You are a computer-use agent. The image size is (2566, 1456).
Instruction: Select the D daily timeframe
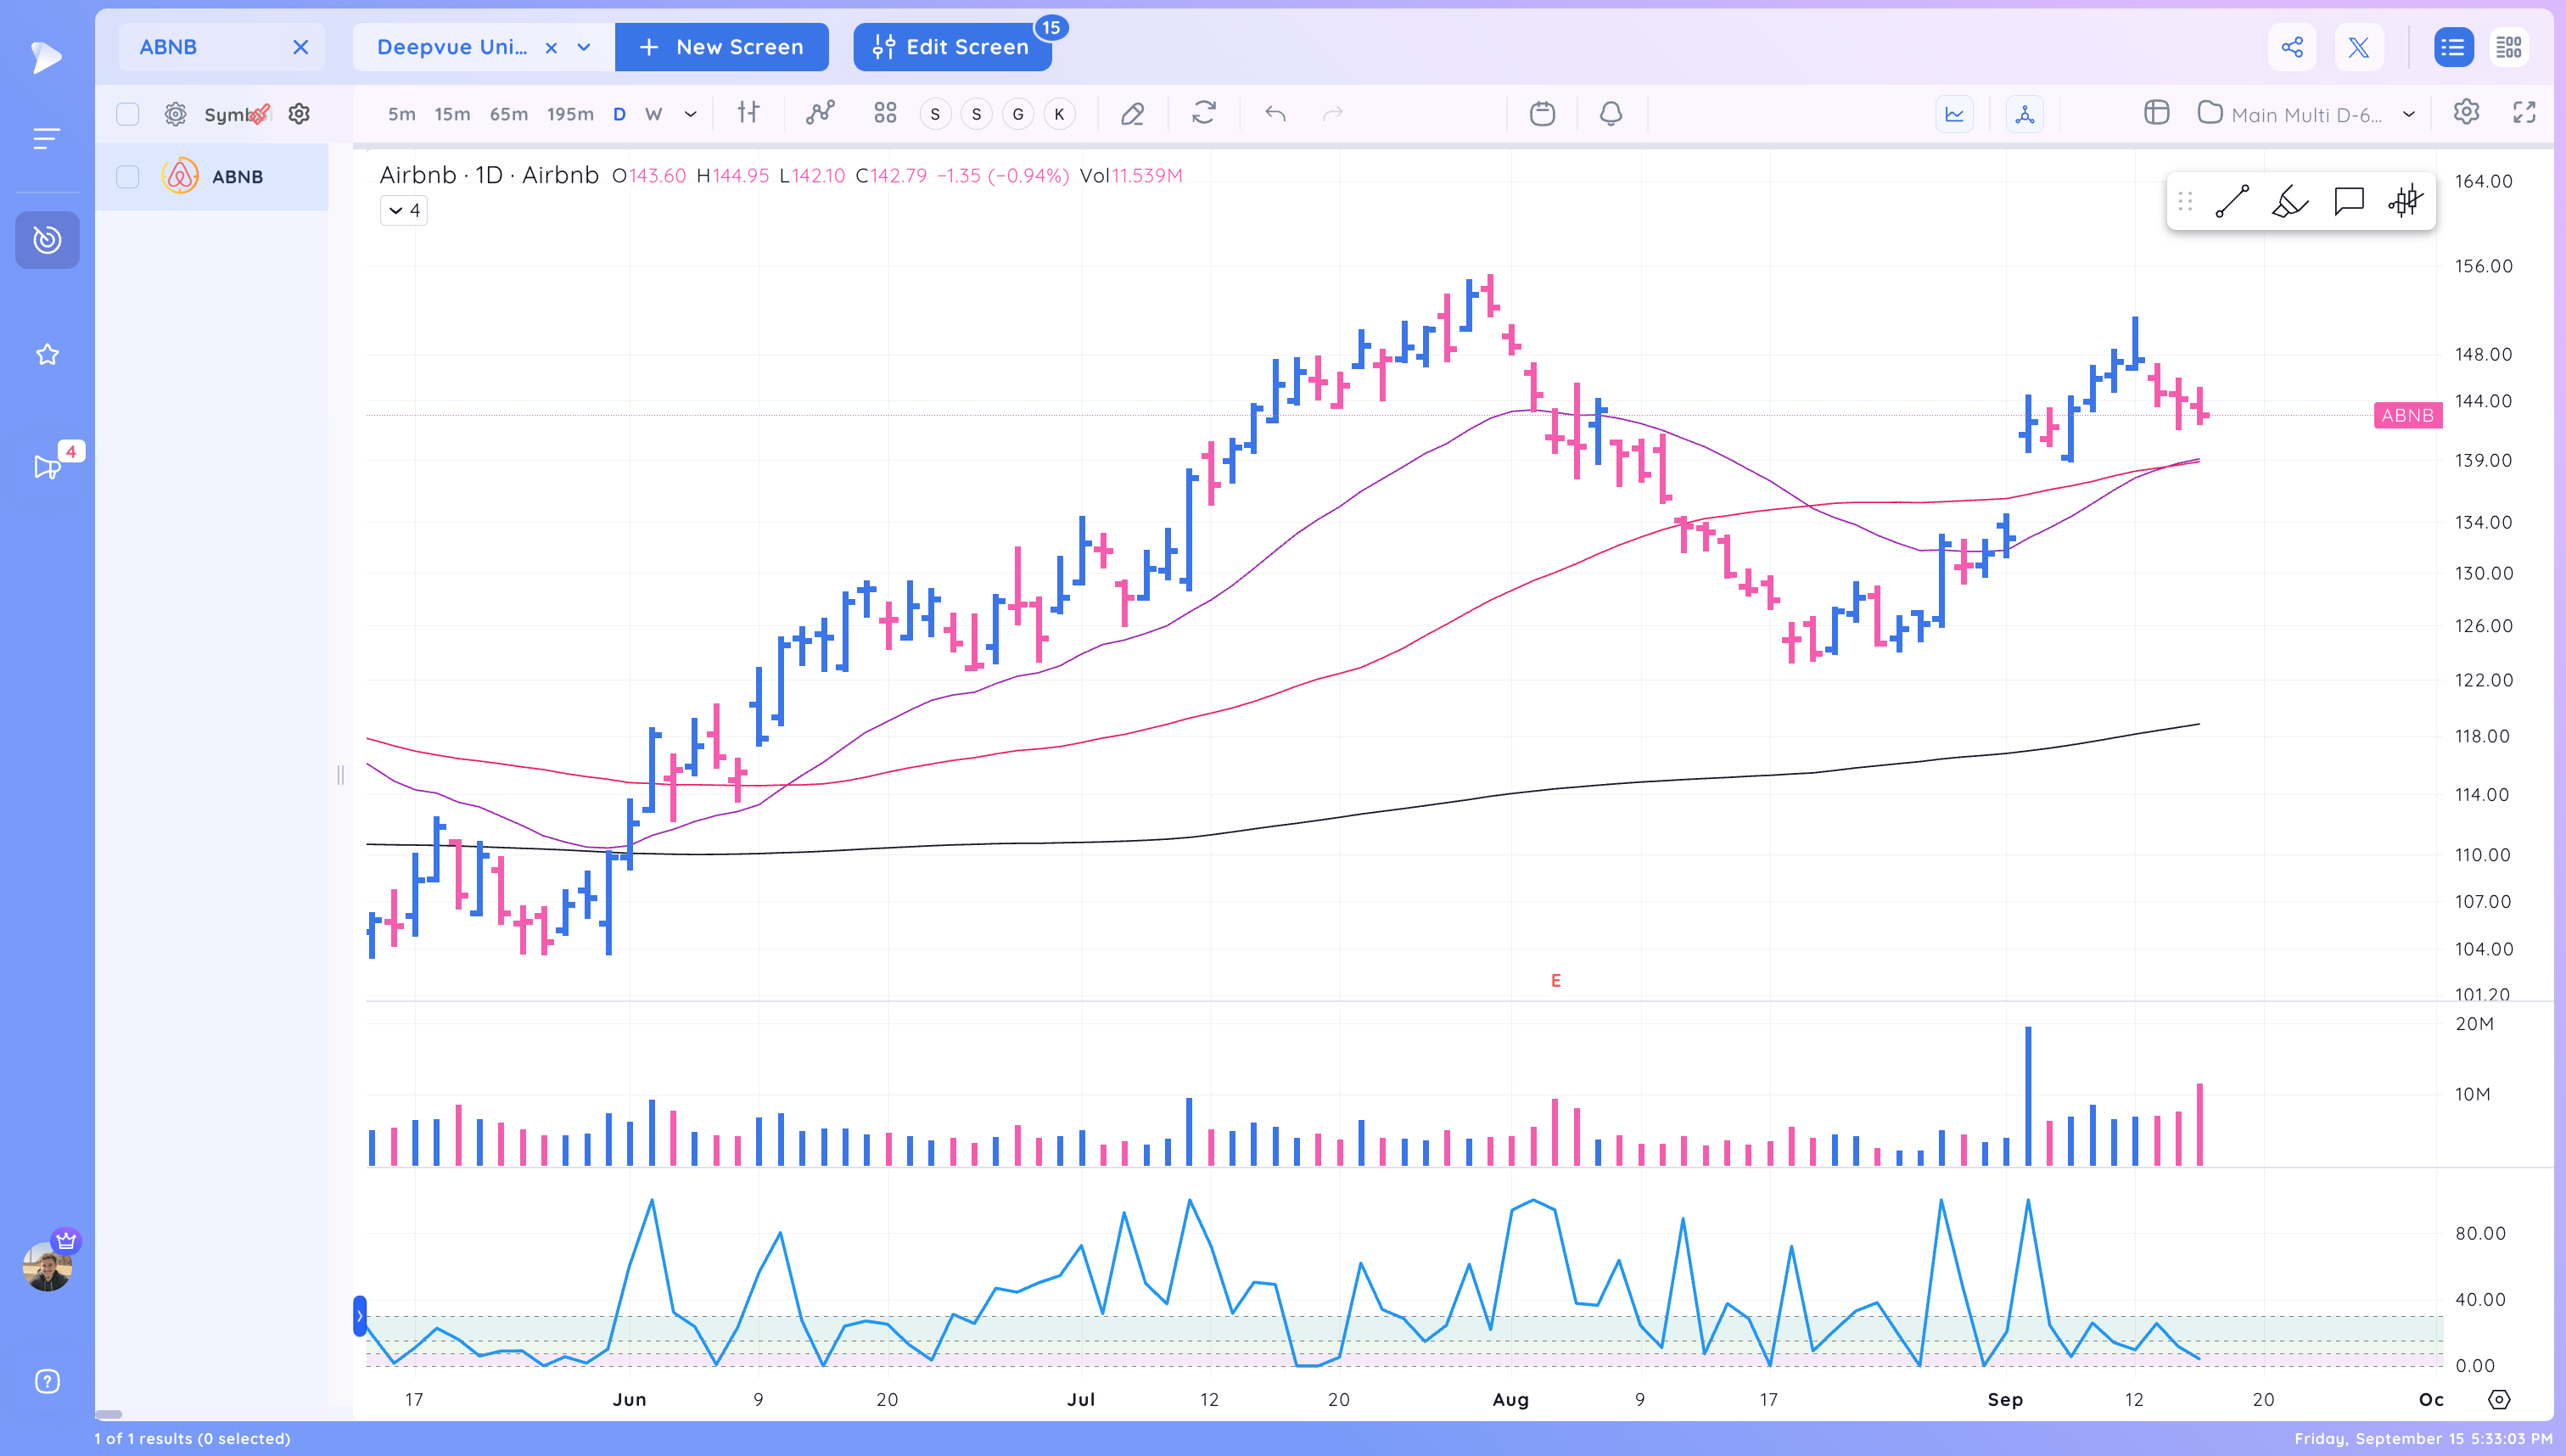click(x=619, y=114)
